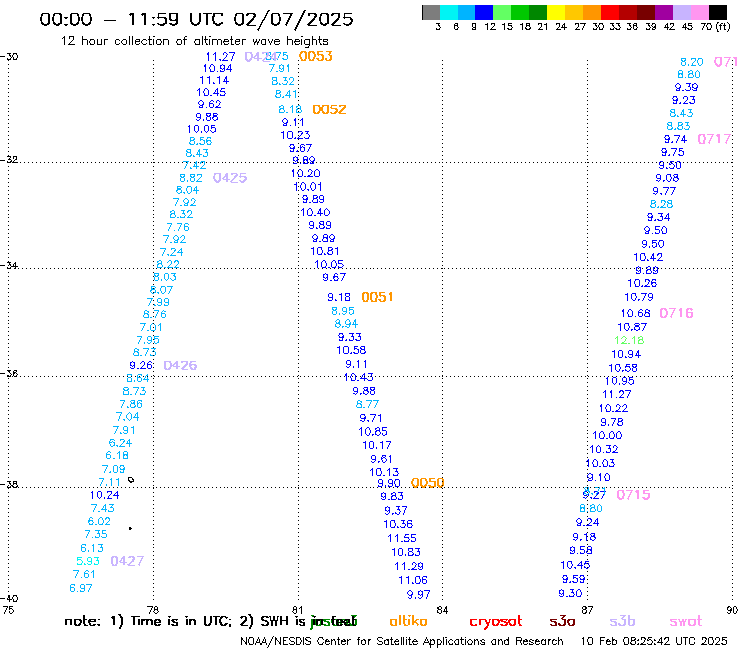Click wave height value 8.20
This screenshot has width=740, height=650.
tap(692, 62)
